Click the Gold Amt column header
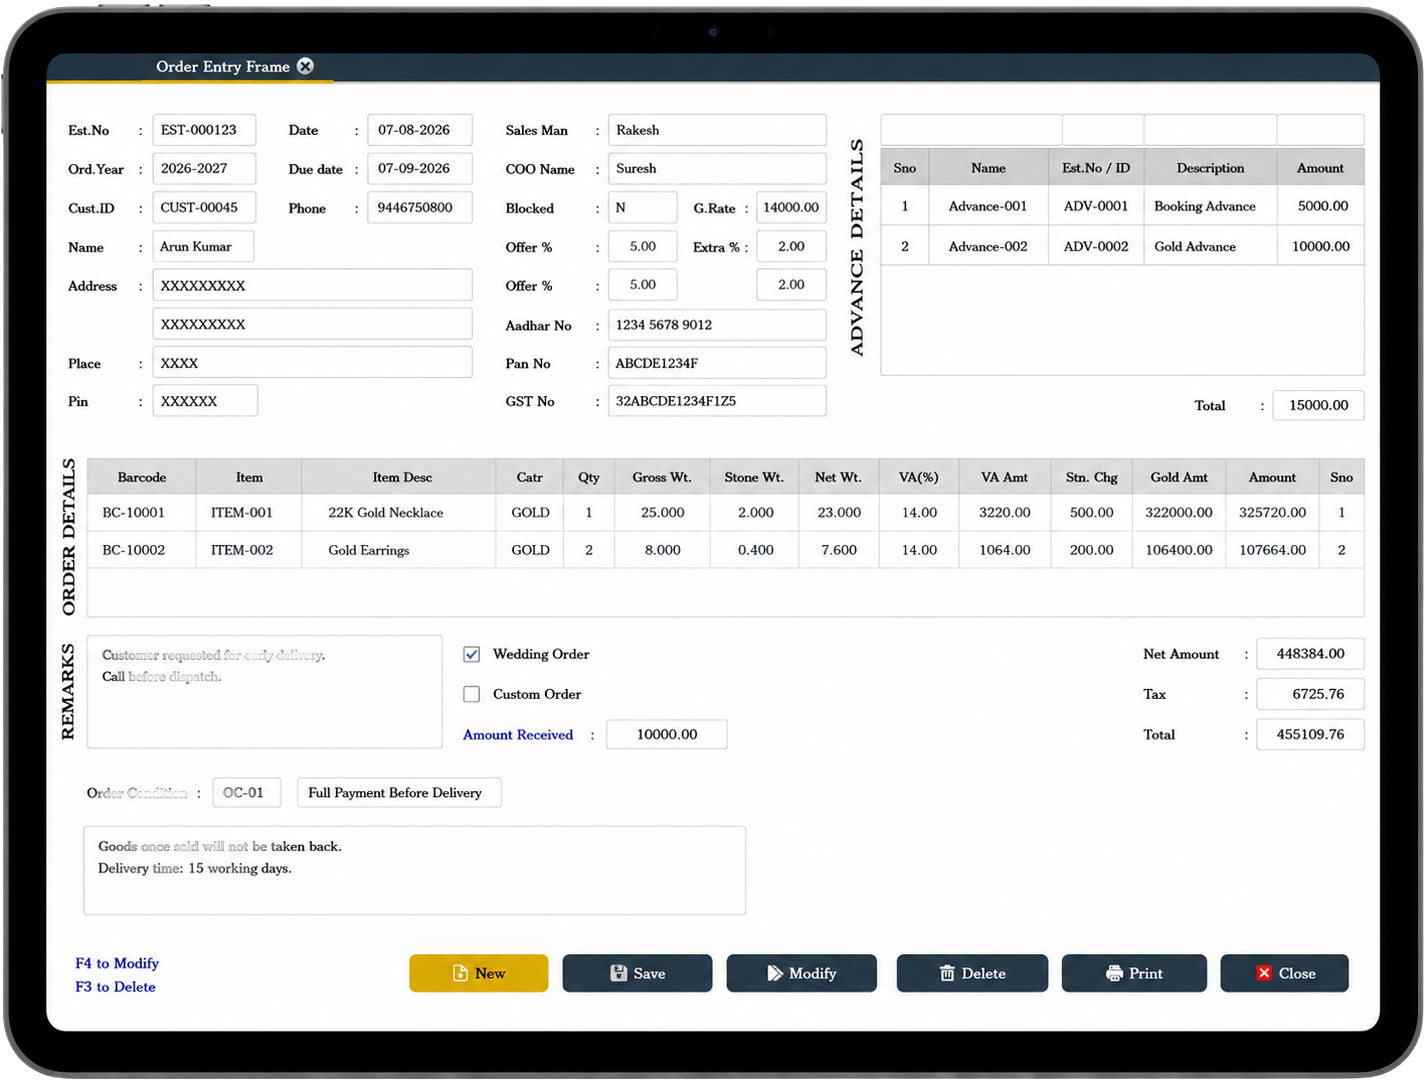1425x1080 pixels. click(x=1179, y=477)
